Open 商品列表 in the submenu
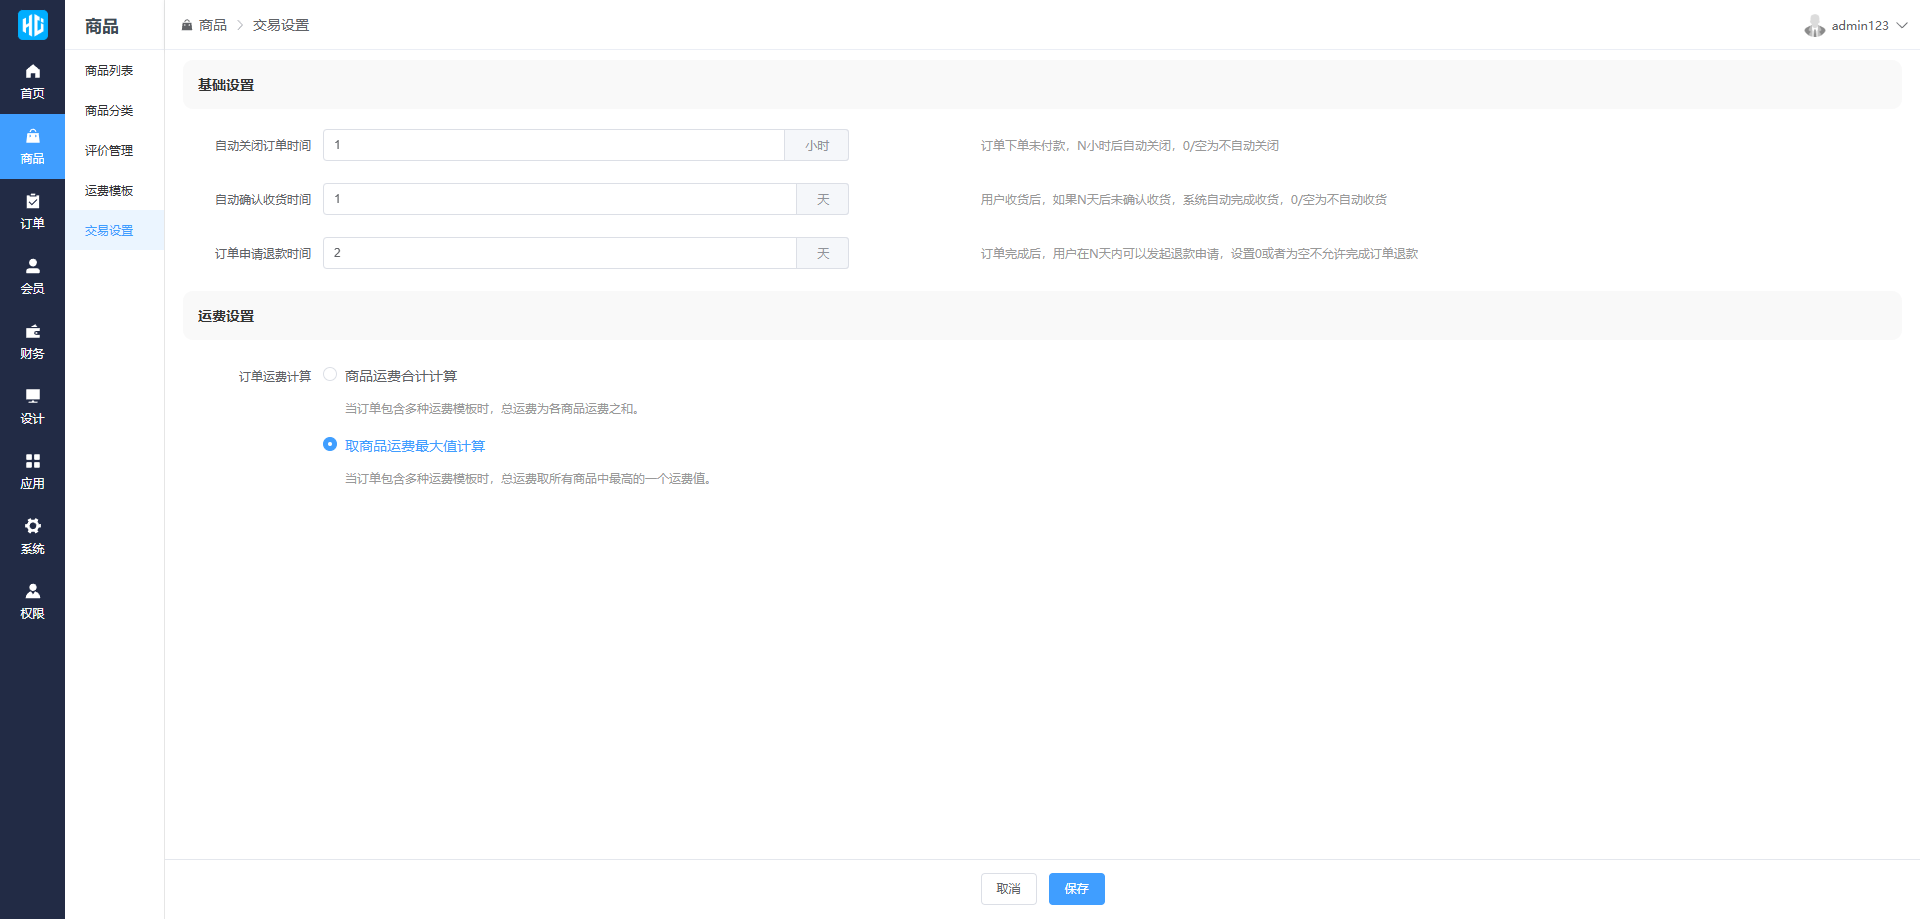This screenshot has height=919, width=1920. 109,71
